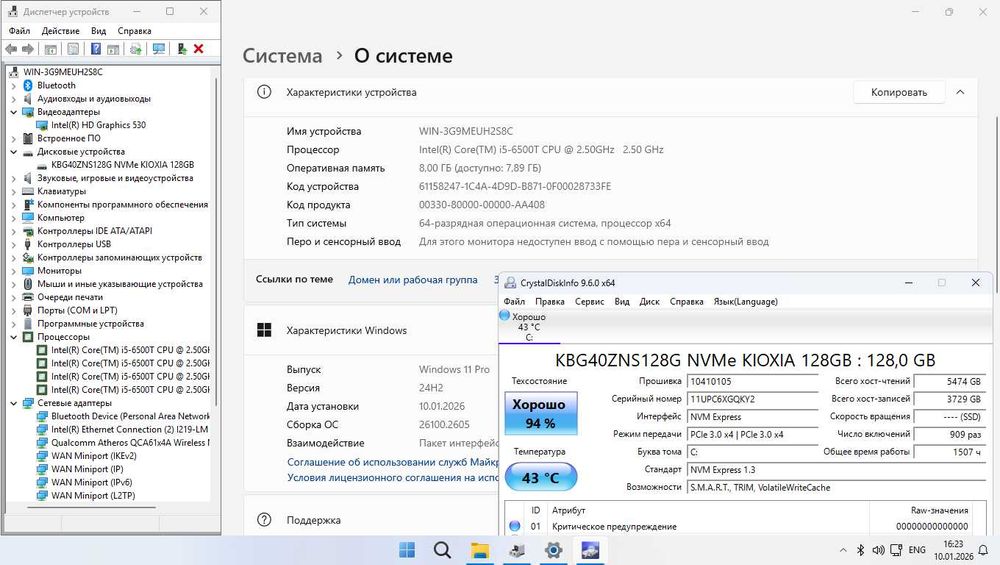The width and height of the screenshot is (1000, 565).
Task: Open the Действие menu in Device Manager
Action: click(x=61, y=31)
